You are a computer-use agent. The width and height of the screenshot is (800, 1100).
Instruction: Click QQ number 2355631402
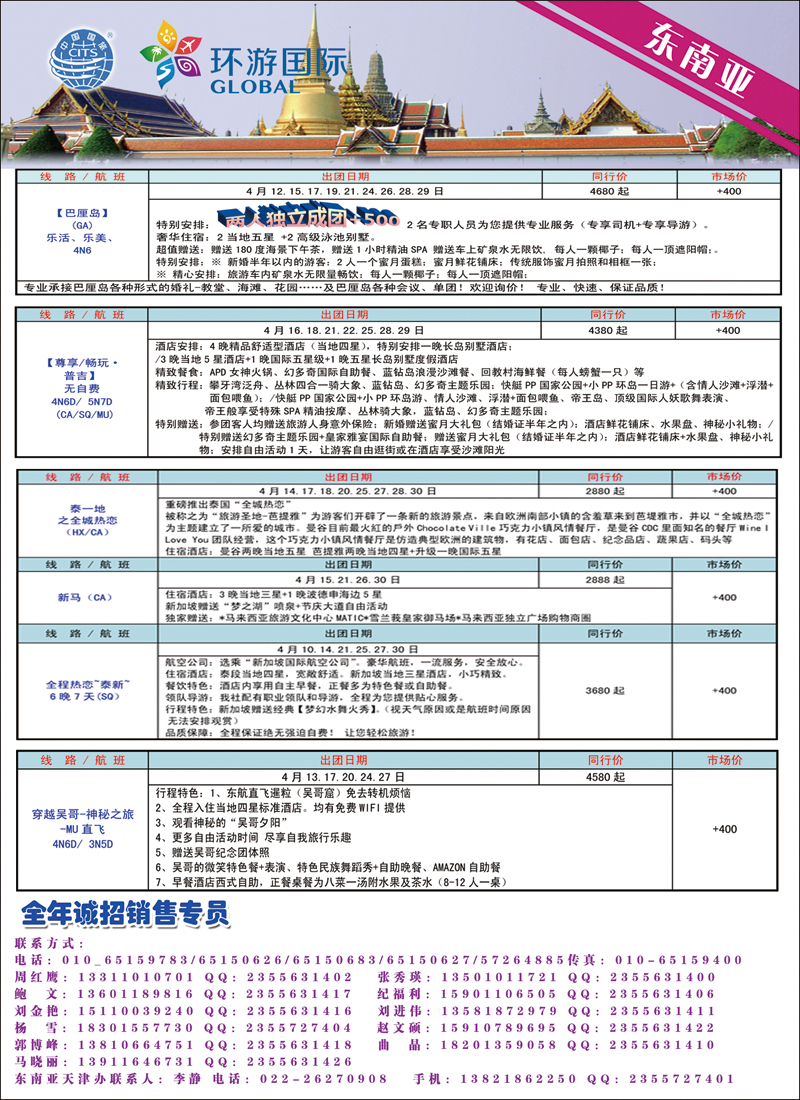coord(298,977)
